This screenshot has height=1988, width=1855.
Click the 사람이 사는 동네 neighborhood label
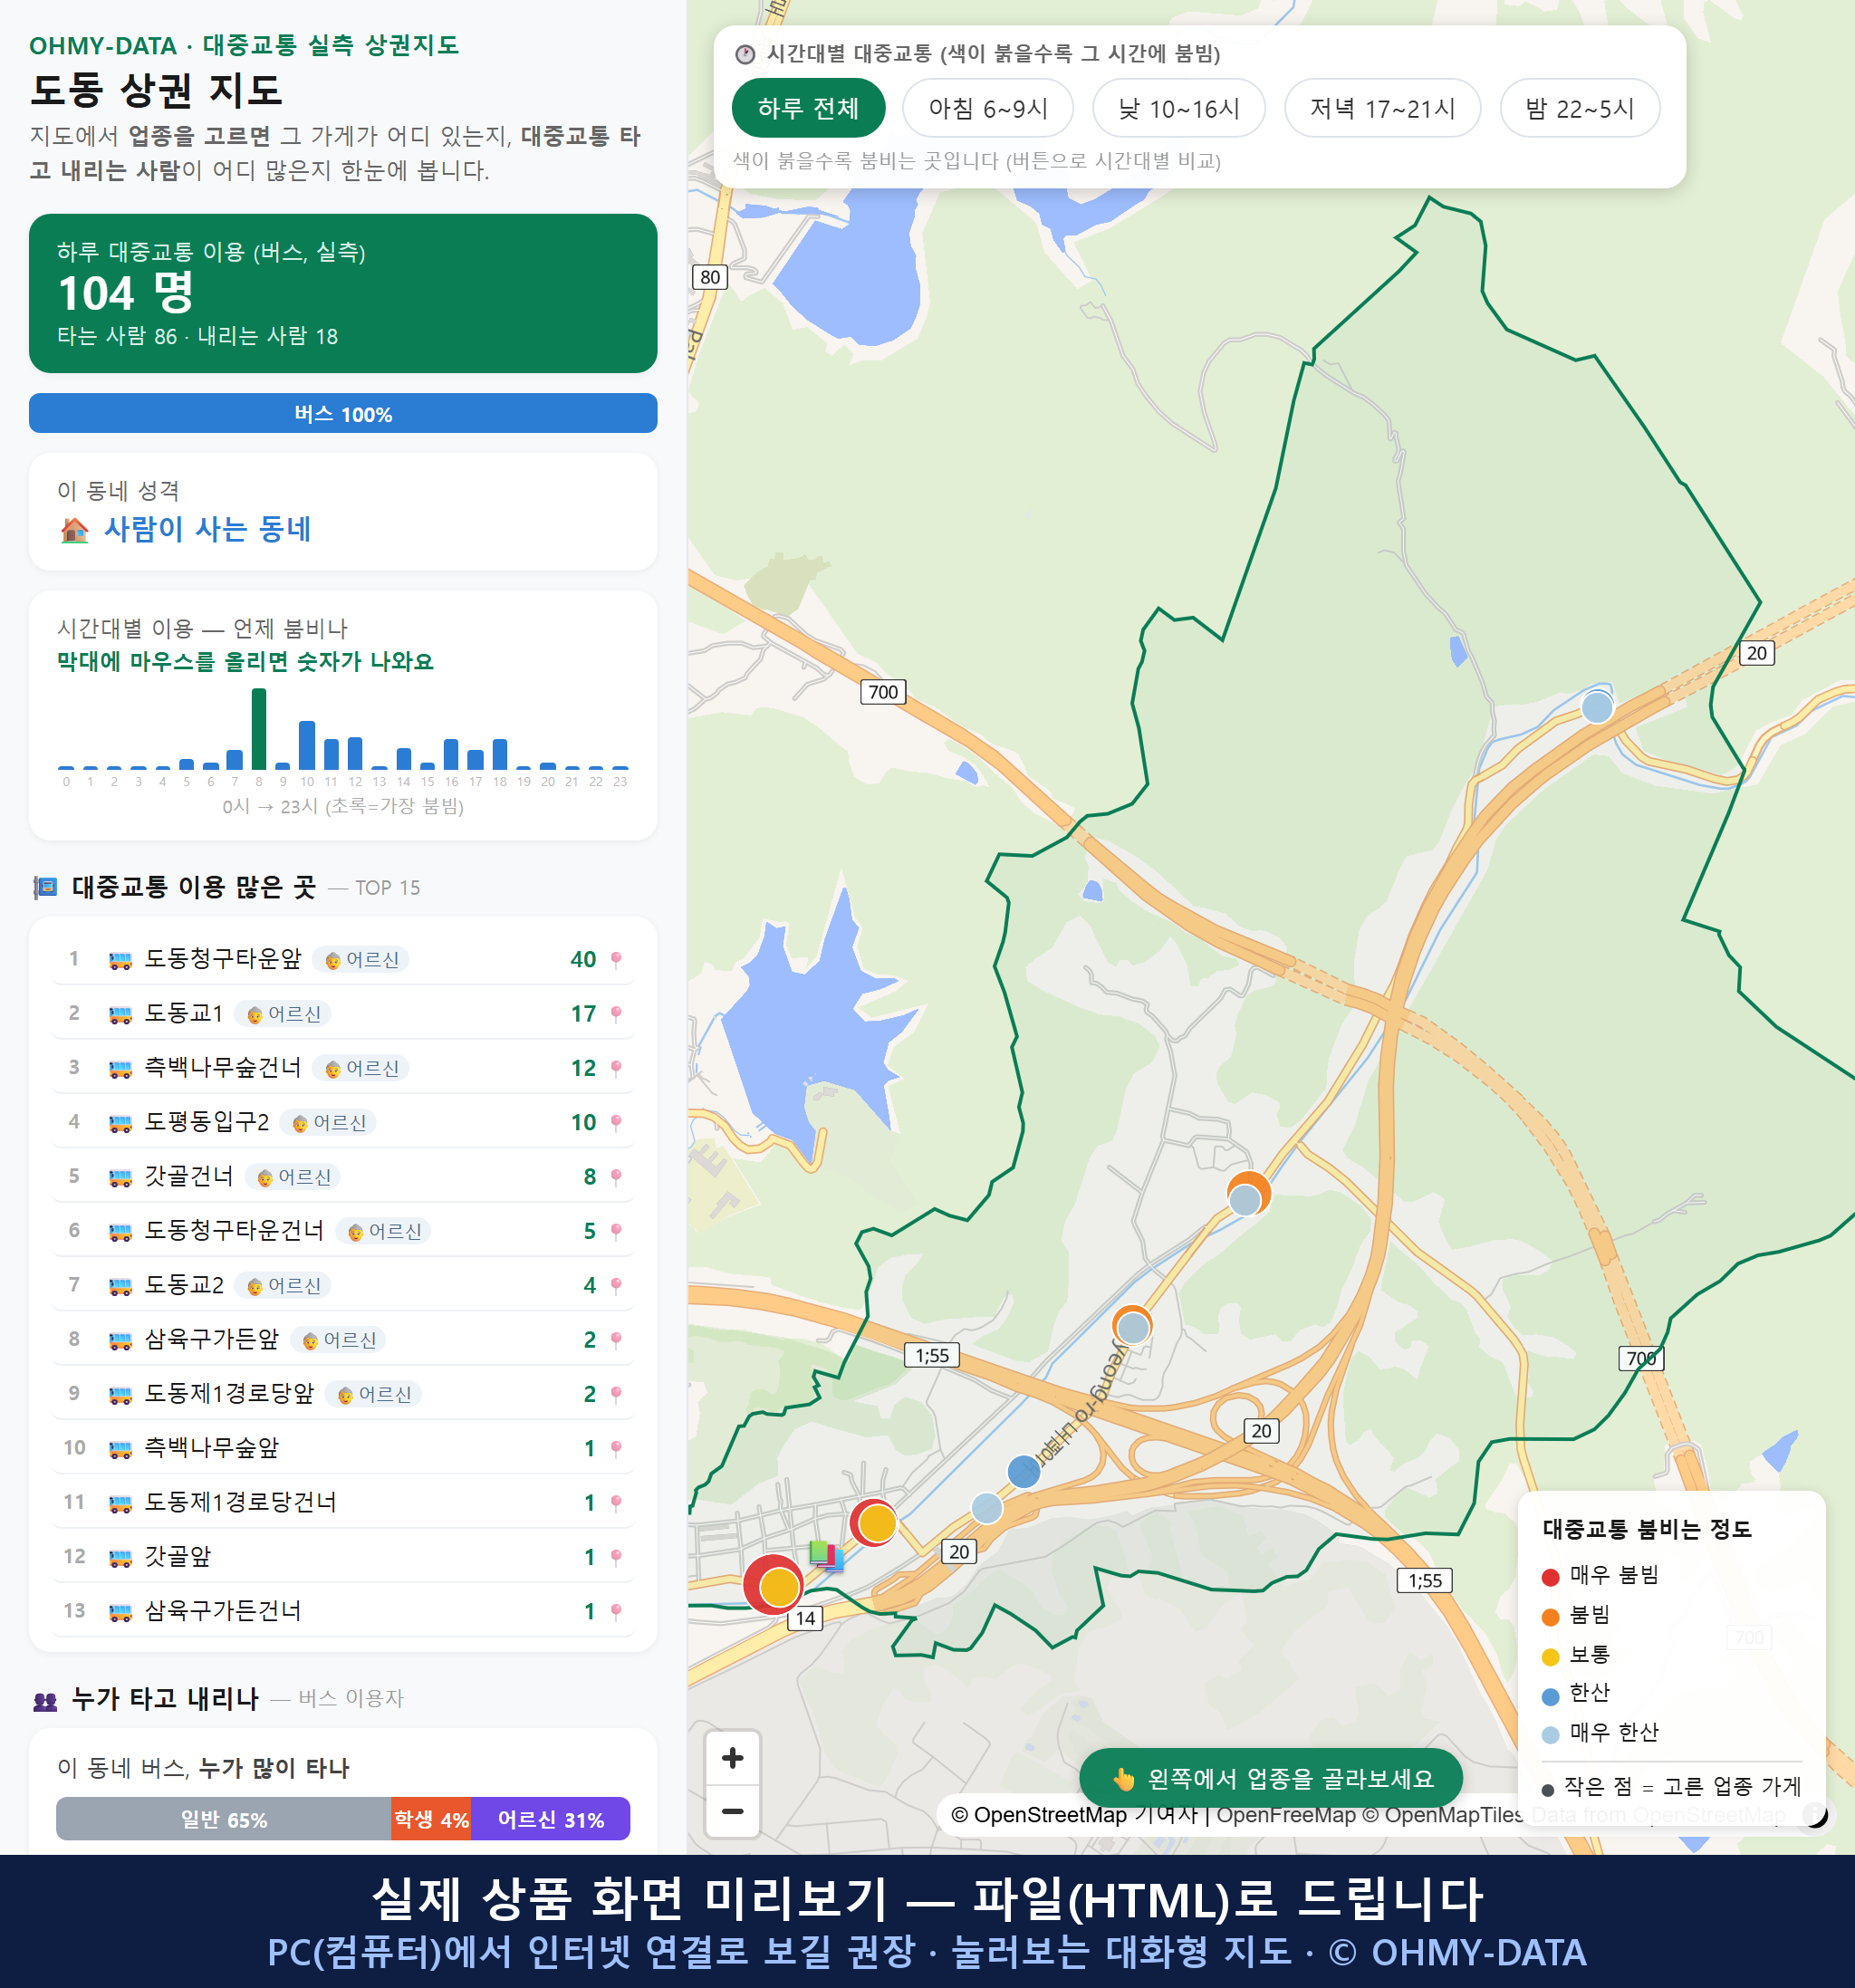click(207, 529)
